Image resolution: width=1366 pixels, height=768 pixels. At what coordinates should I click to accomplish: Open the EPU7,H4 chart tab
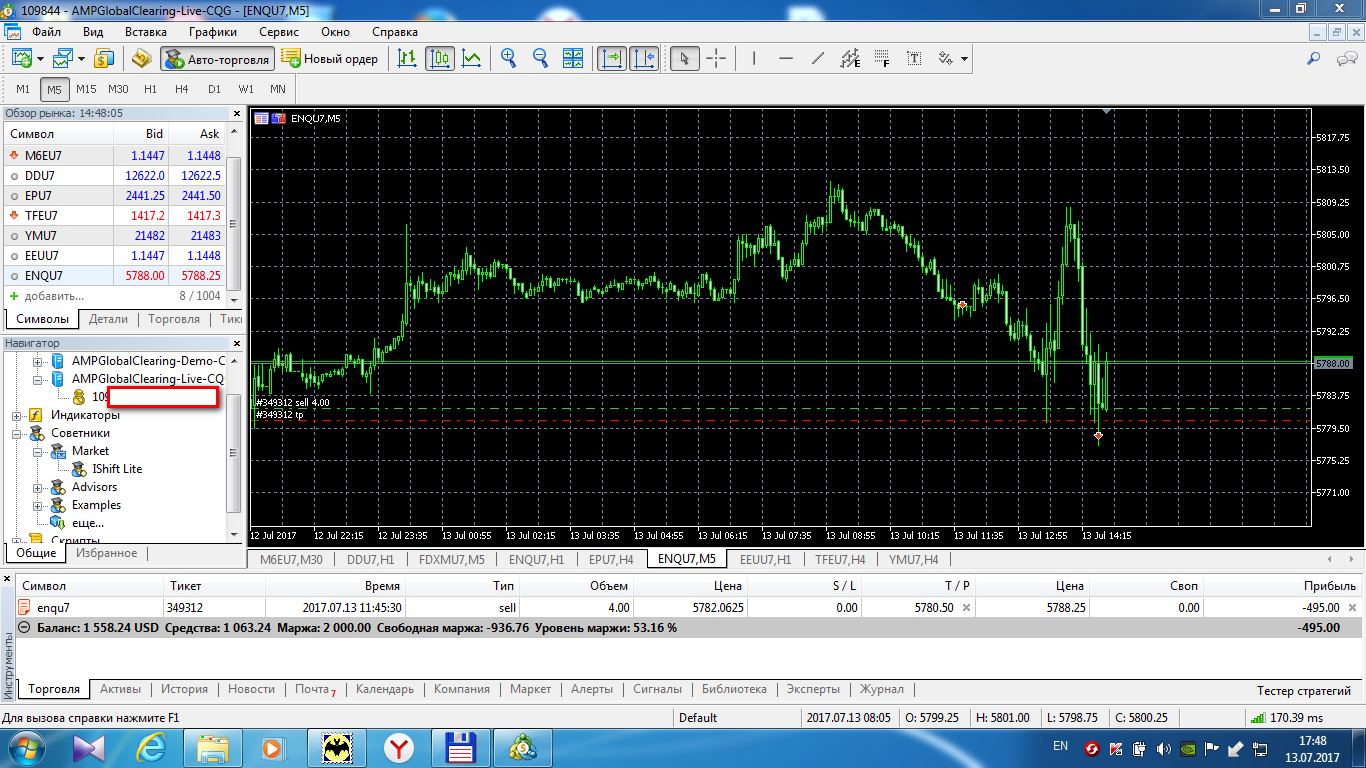611,560
